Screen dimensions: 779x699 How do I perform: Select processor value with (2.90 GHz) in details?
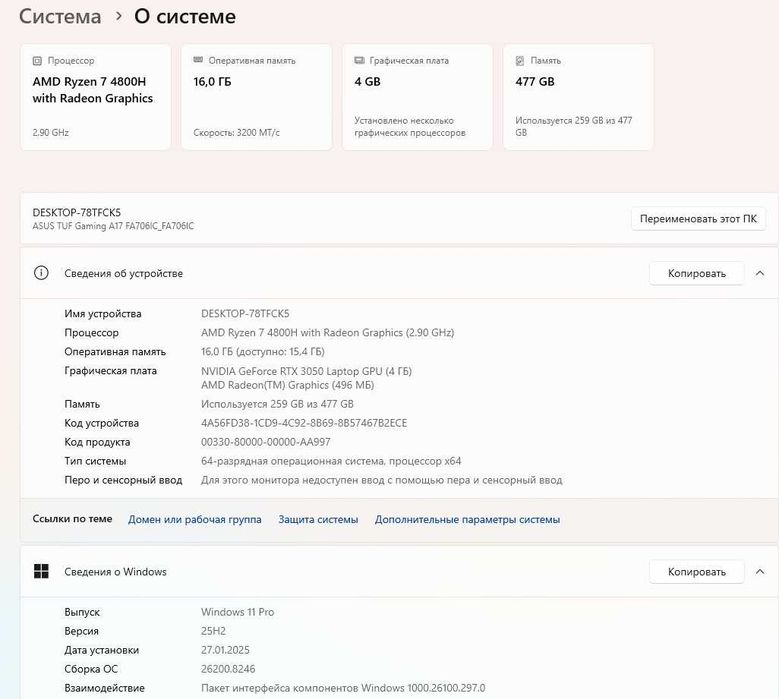(x=327, y=332)
